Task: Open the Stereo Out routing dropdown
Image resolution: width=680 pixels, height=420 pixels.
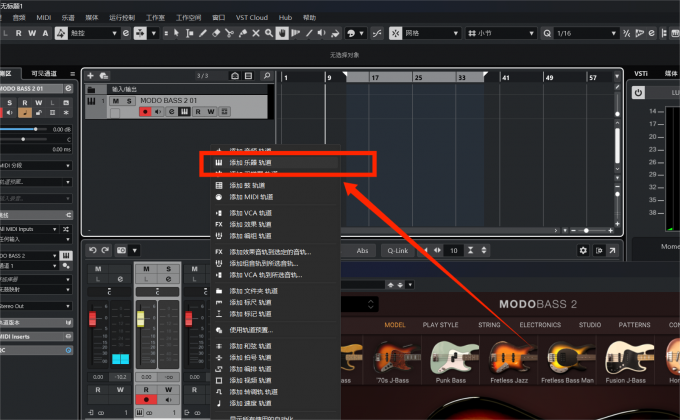Action: (x=36, y=306)
